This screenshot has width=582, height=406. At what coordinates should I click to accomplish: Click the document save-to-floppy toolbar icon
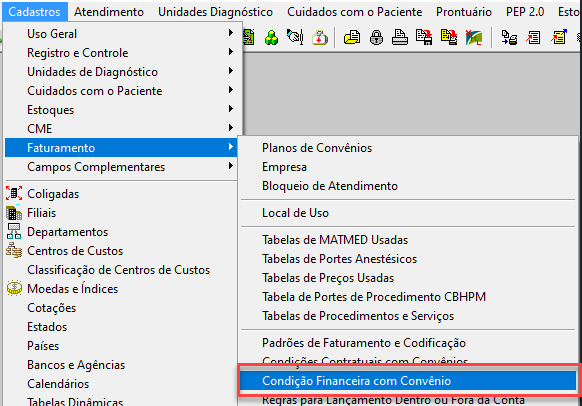[424, 37]
